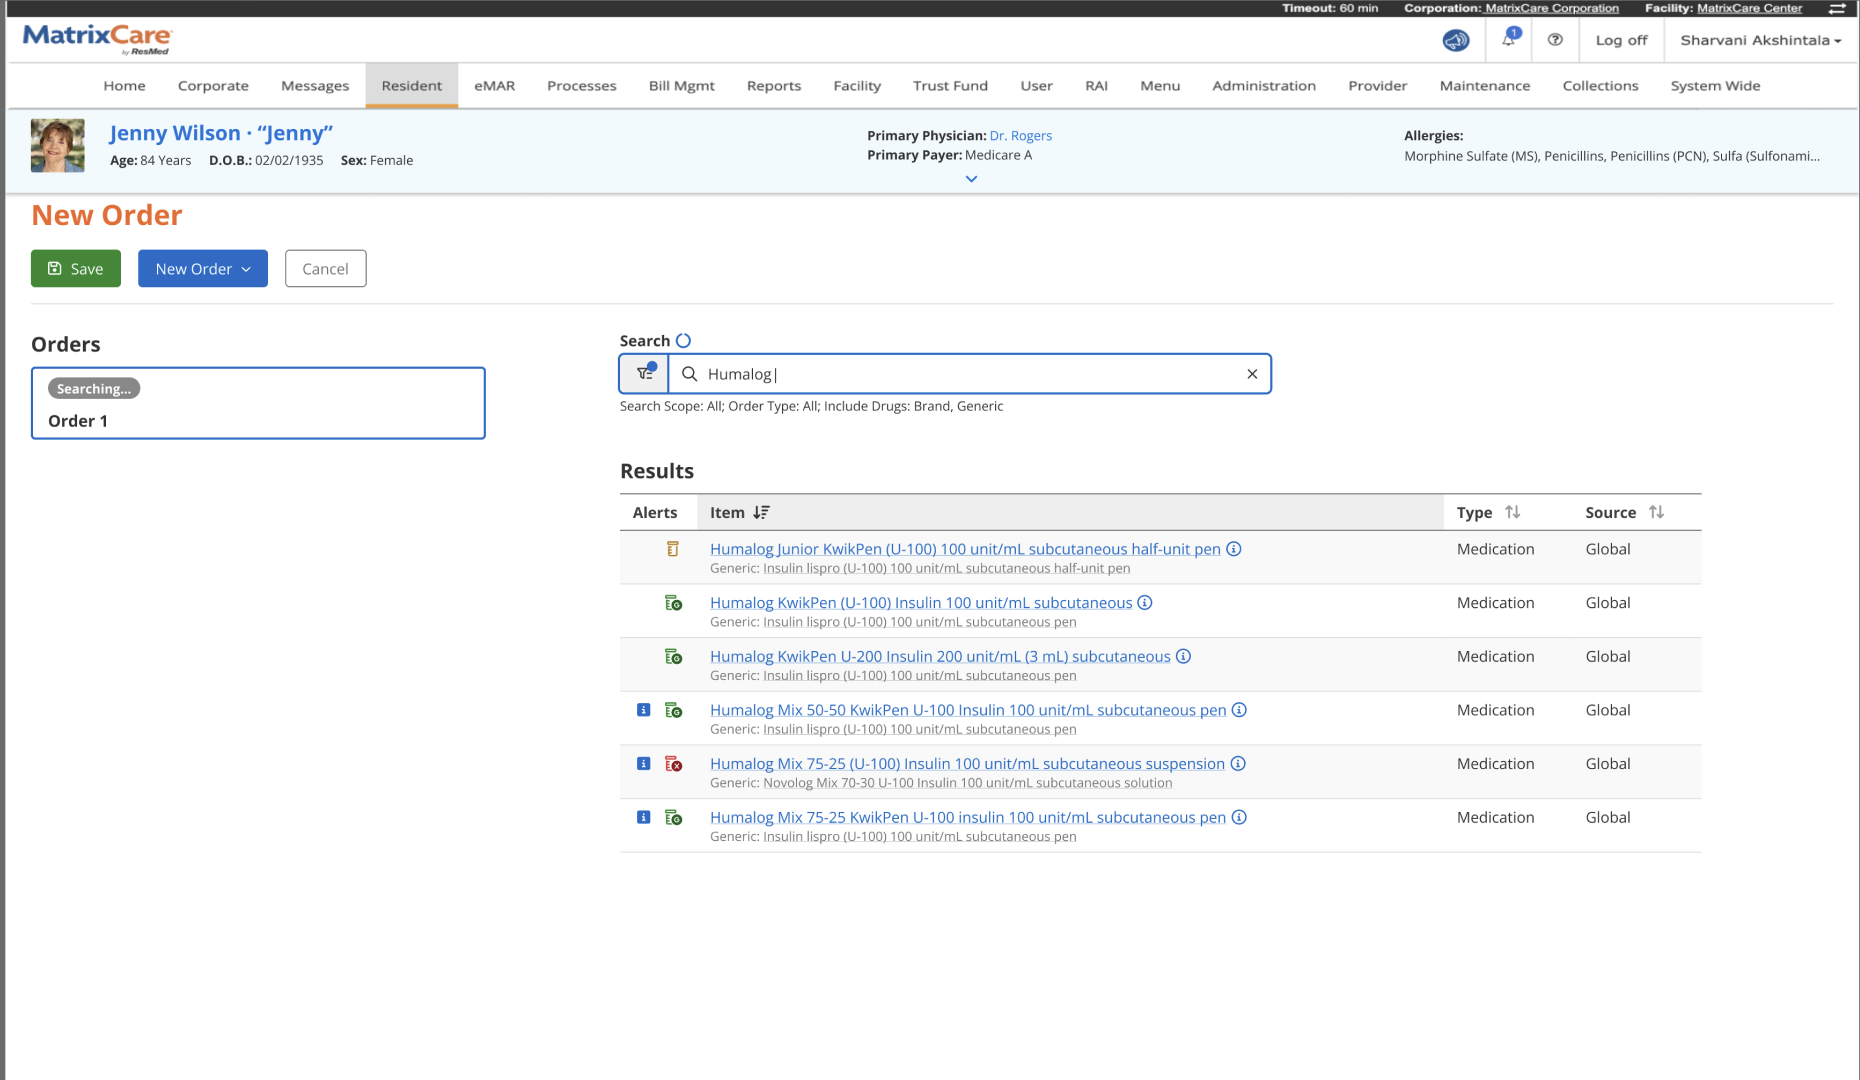This screenshot has width=1860, height=1080.
Task: Select Humalog Mix 75-25 KwikPen pen result
Action: (x=968, y=817)
